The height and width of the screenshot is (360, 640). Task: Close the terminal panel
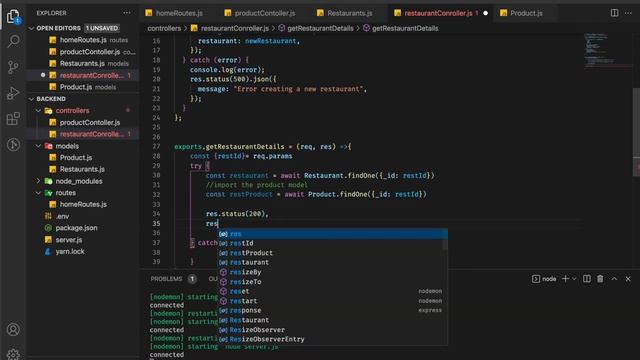[x=628, y=279]
